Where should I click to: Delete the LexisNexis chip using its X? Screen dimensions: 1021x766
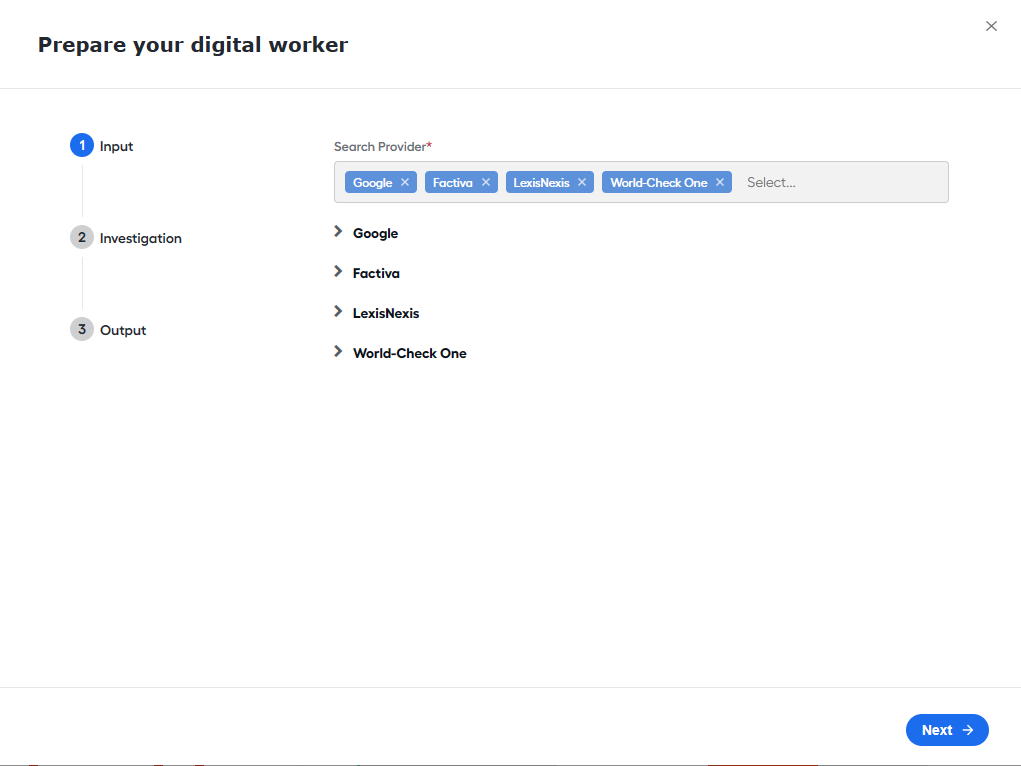(582, 182)
